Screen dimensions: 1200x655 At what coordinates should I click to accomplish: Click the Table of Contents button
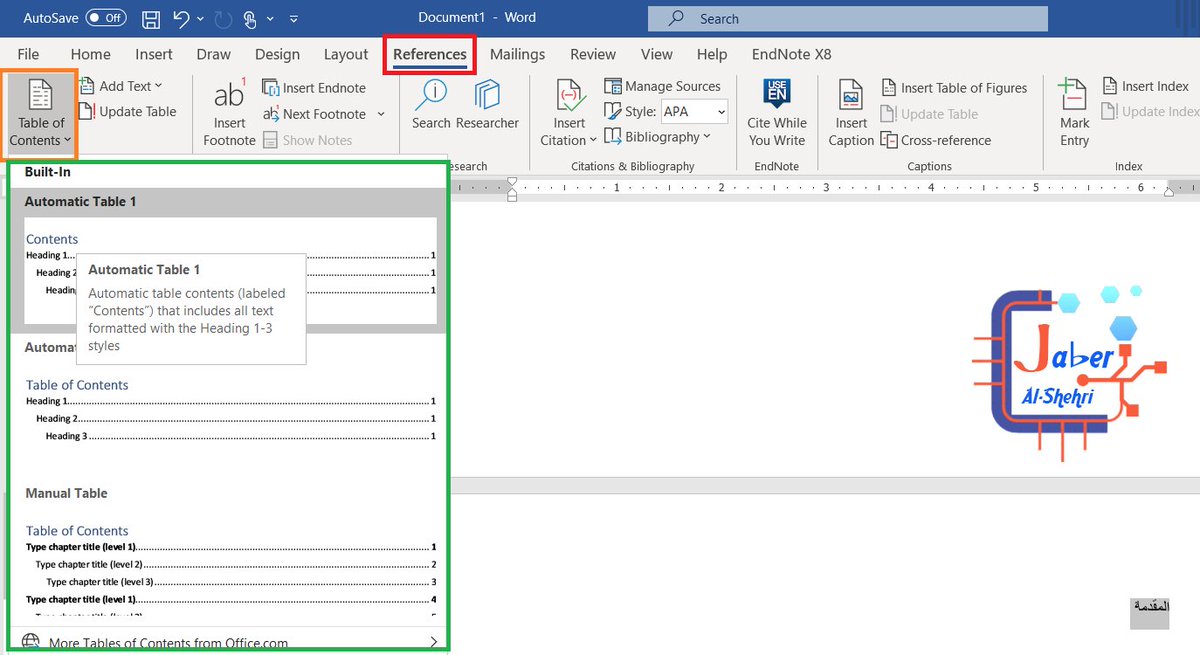pos(40,112)
